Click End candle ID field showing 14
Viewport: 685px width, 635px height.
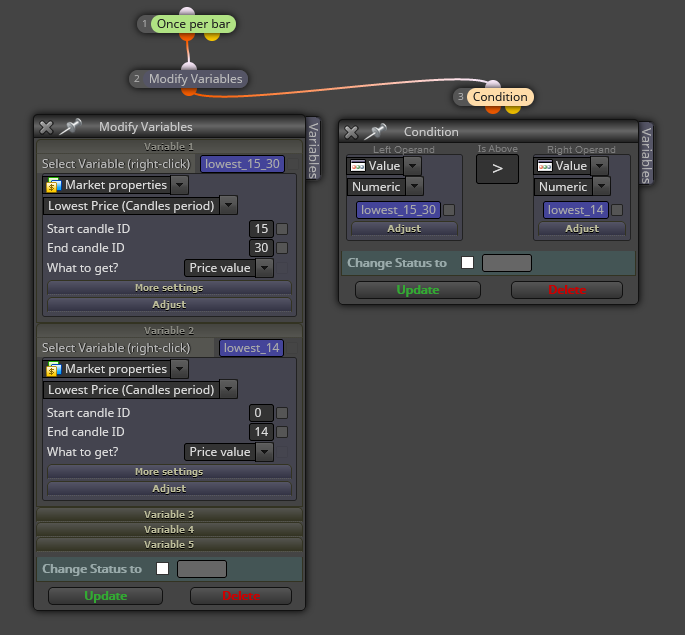point(261,432)
